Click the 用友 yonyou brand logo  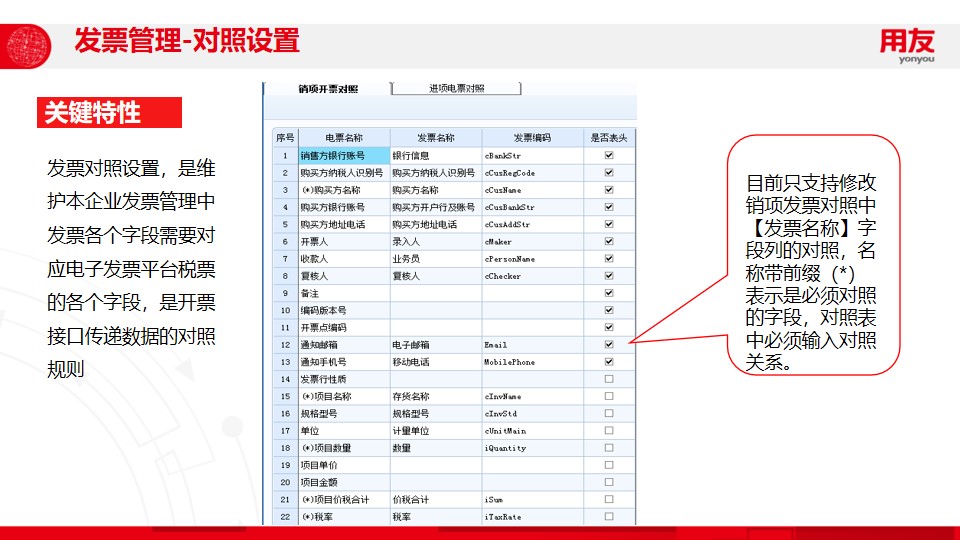[x=906, y=45]
